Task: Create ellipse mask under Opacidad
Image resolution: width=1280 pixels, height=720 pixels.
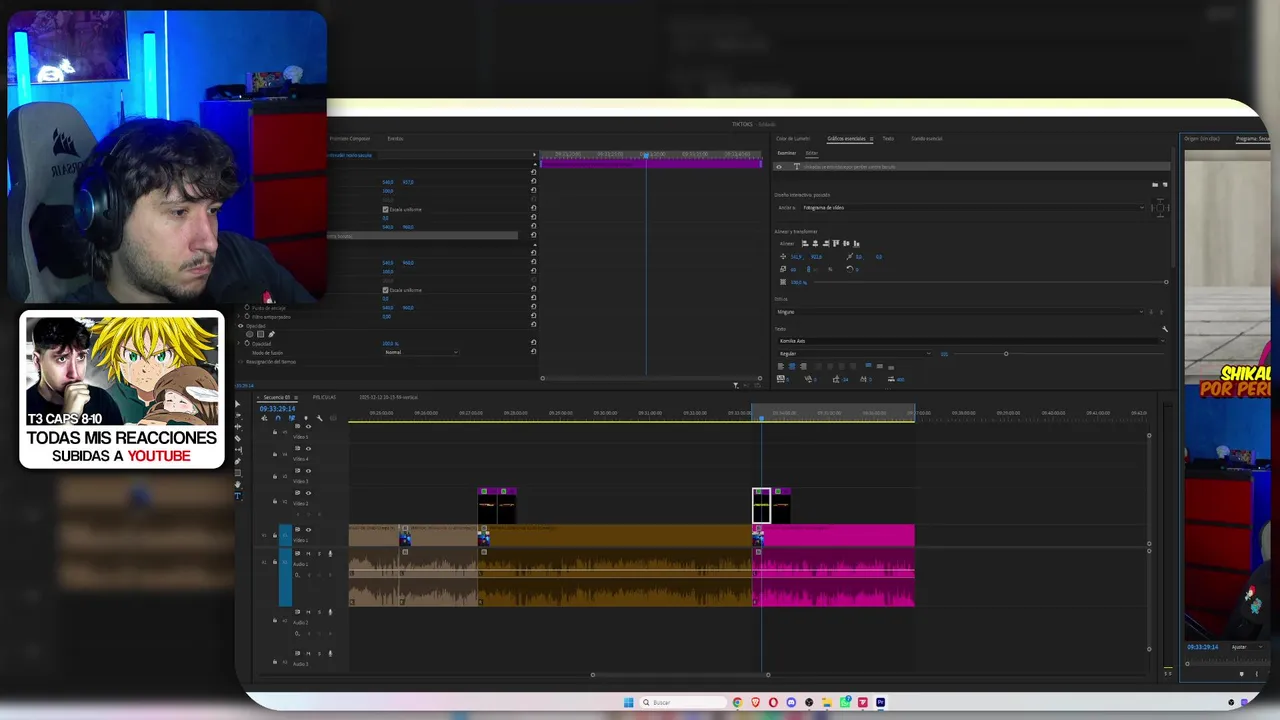Action: tap(250, 334)
